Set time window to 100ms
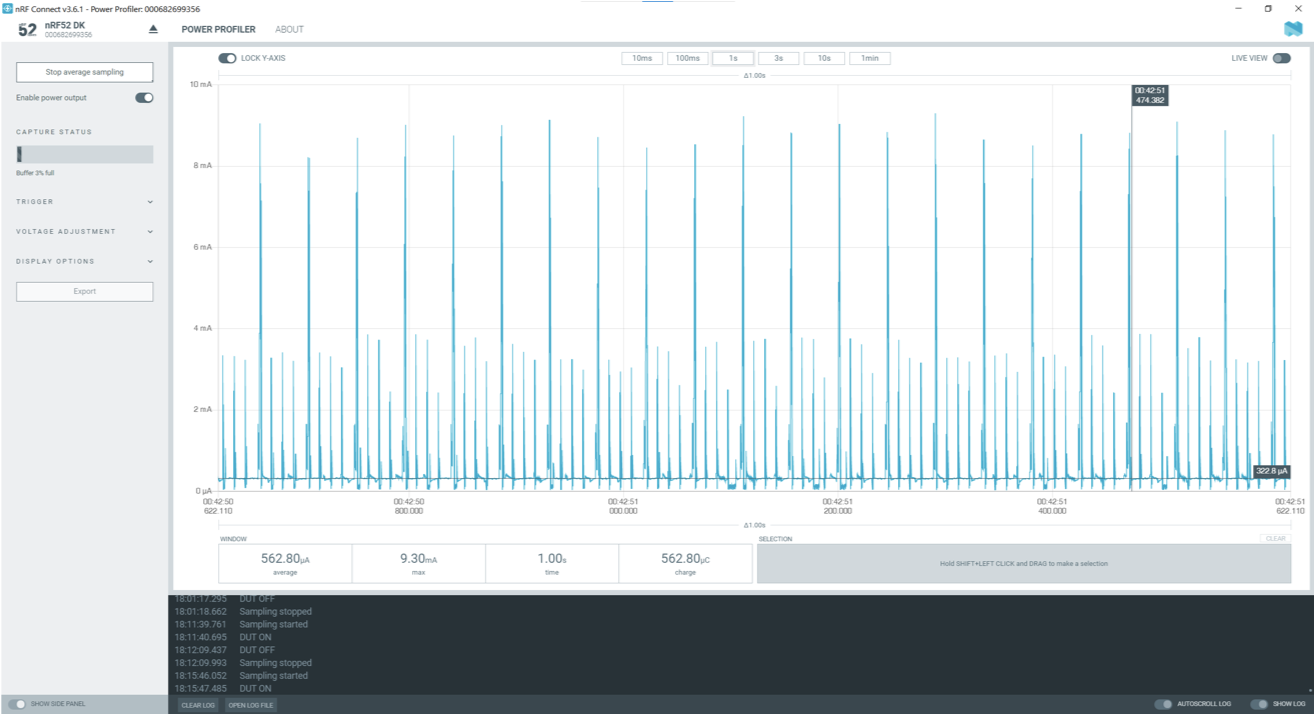1314x714 pixels. (x=688, y=58)
